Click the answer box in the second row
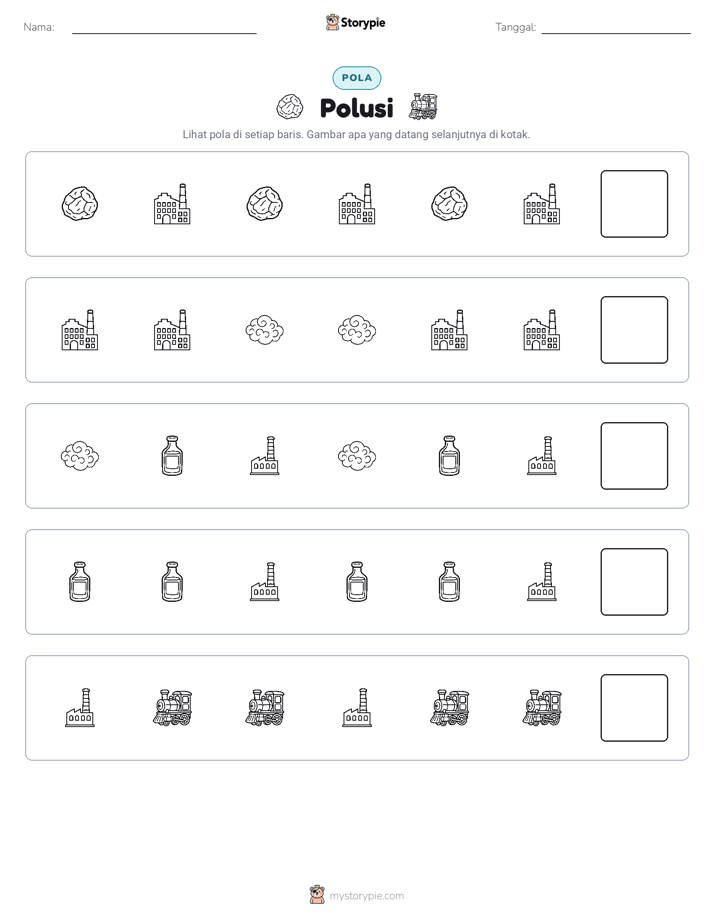 [x=634, y=330]
